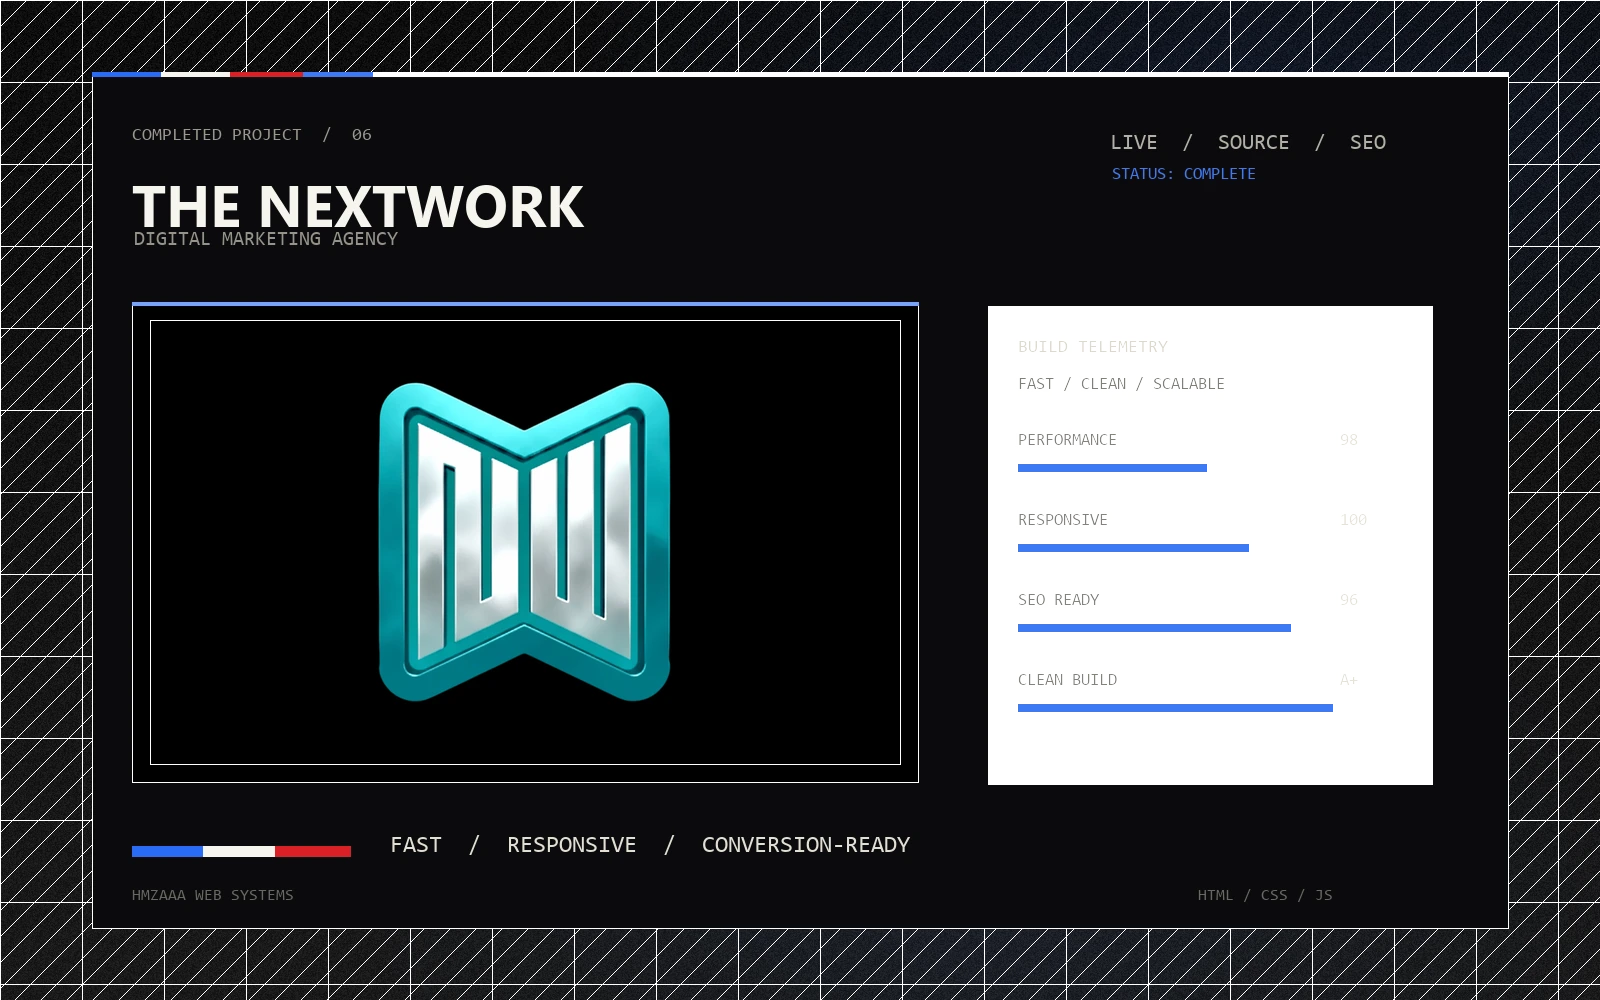This screenshot has height=1000, width=1600.
Task: Click the DIGITAL MARKETING AGENCY subtitle
Action: 265,239
